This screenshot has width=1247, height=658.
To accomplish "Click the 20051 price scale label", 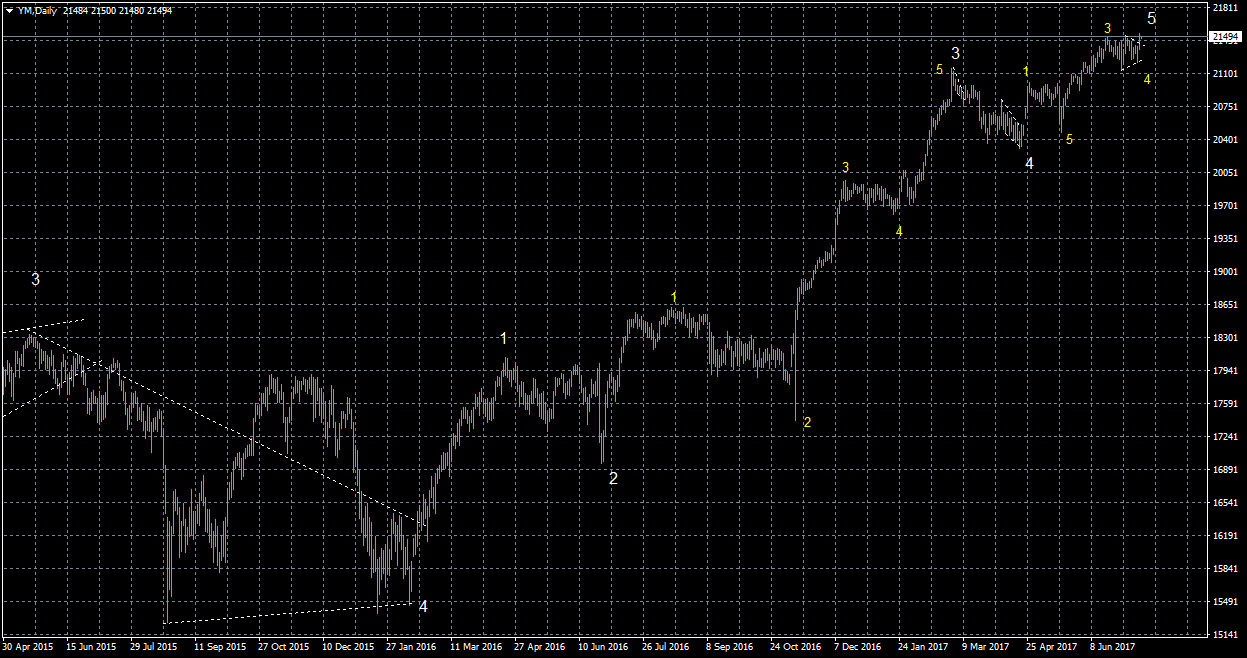I will [1224, 173].
